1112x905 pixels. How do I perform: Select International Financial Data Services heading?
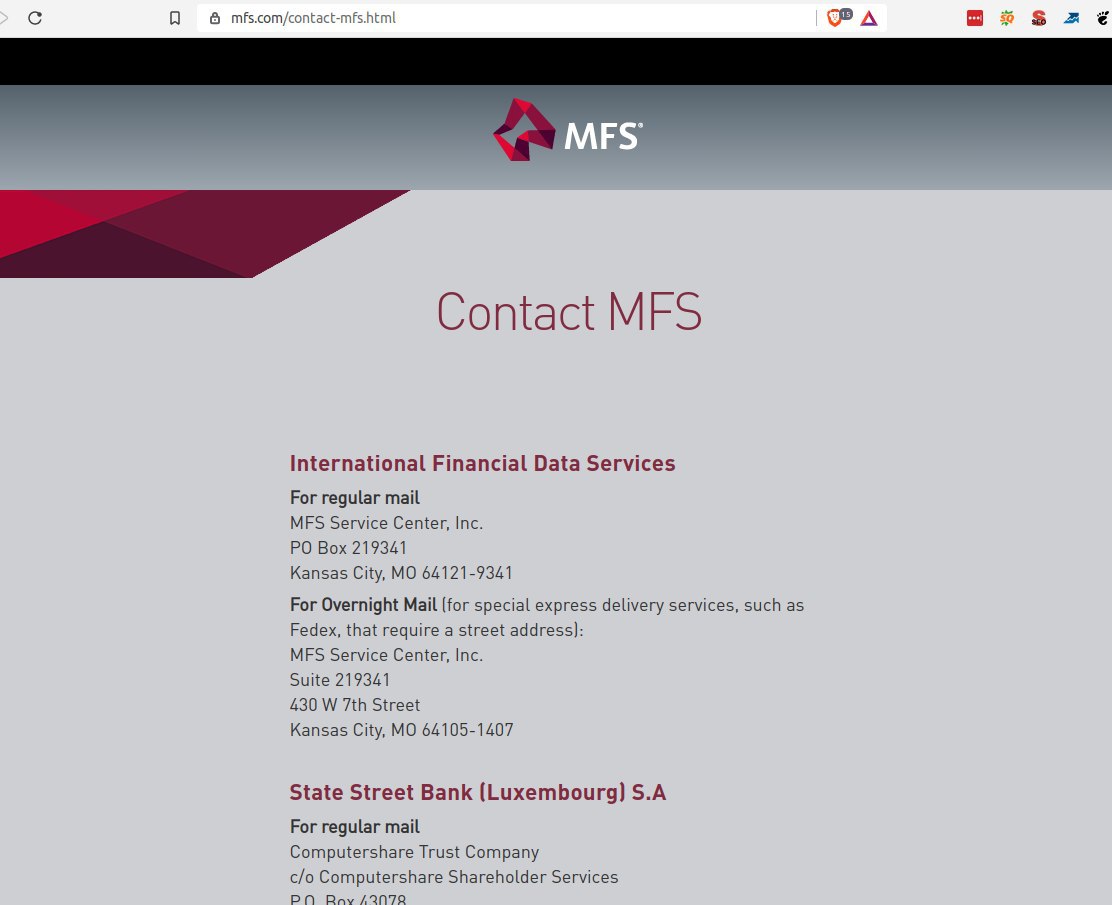[482, 463]
